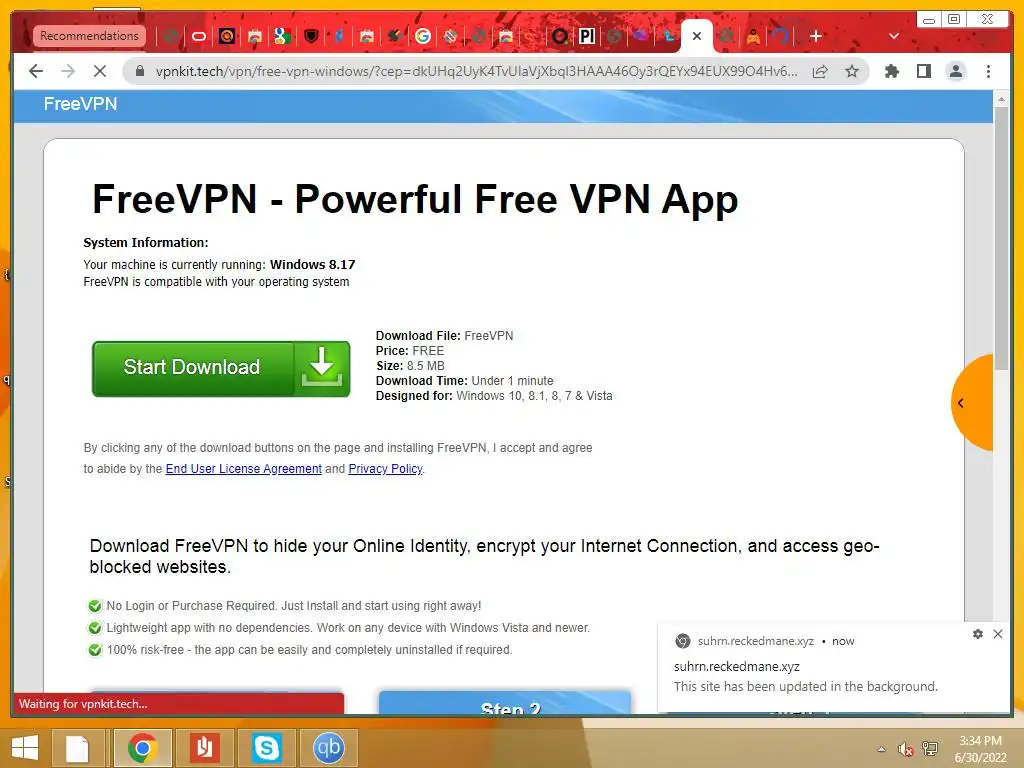Share this page from address bar
Viewport: 1024px width, 768px height.
click(x=820, y=71)
